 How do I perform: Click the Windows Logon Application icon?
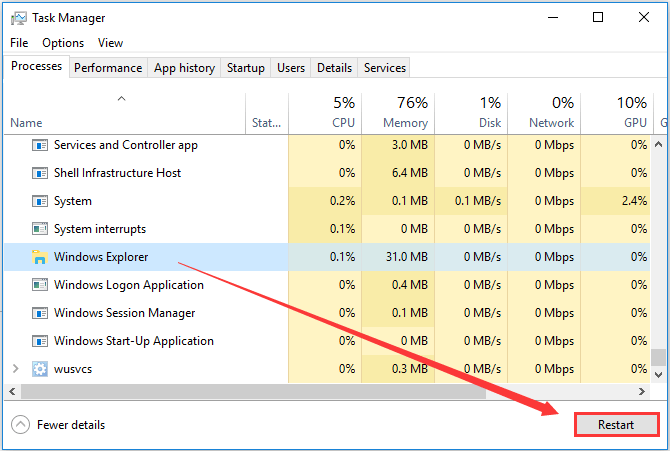[x=40, y=285]
